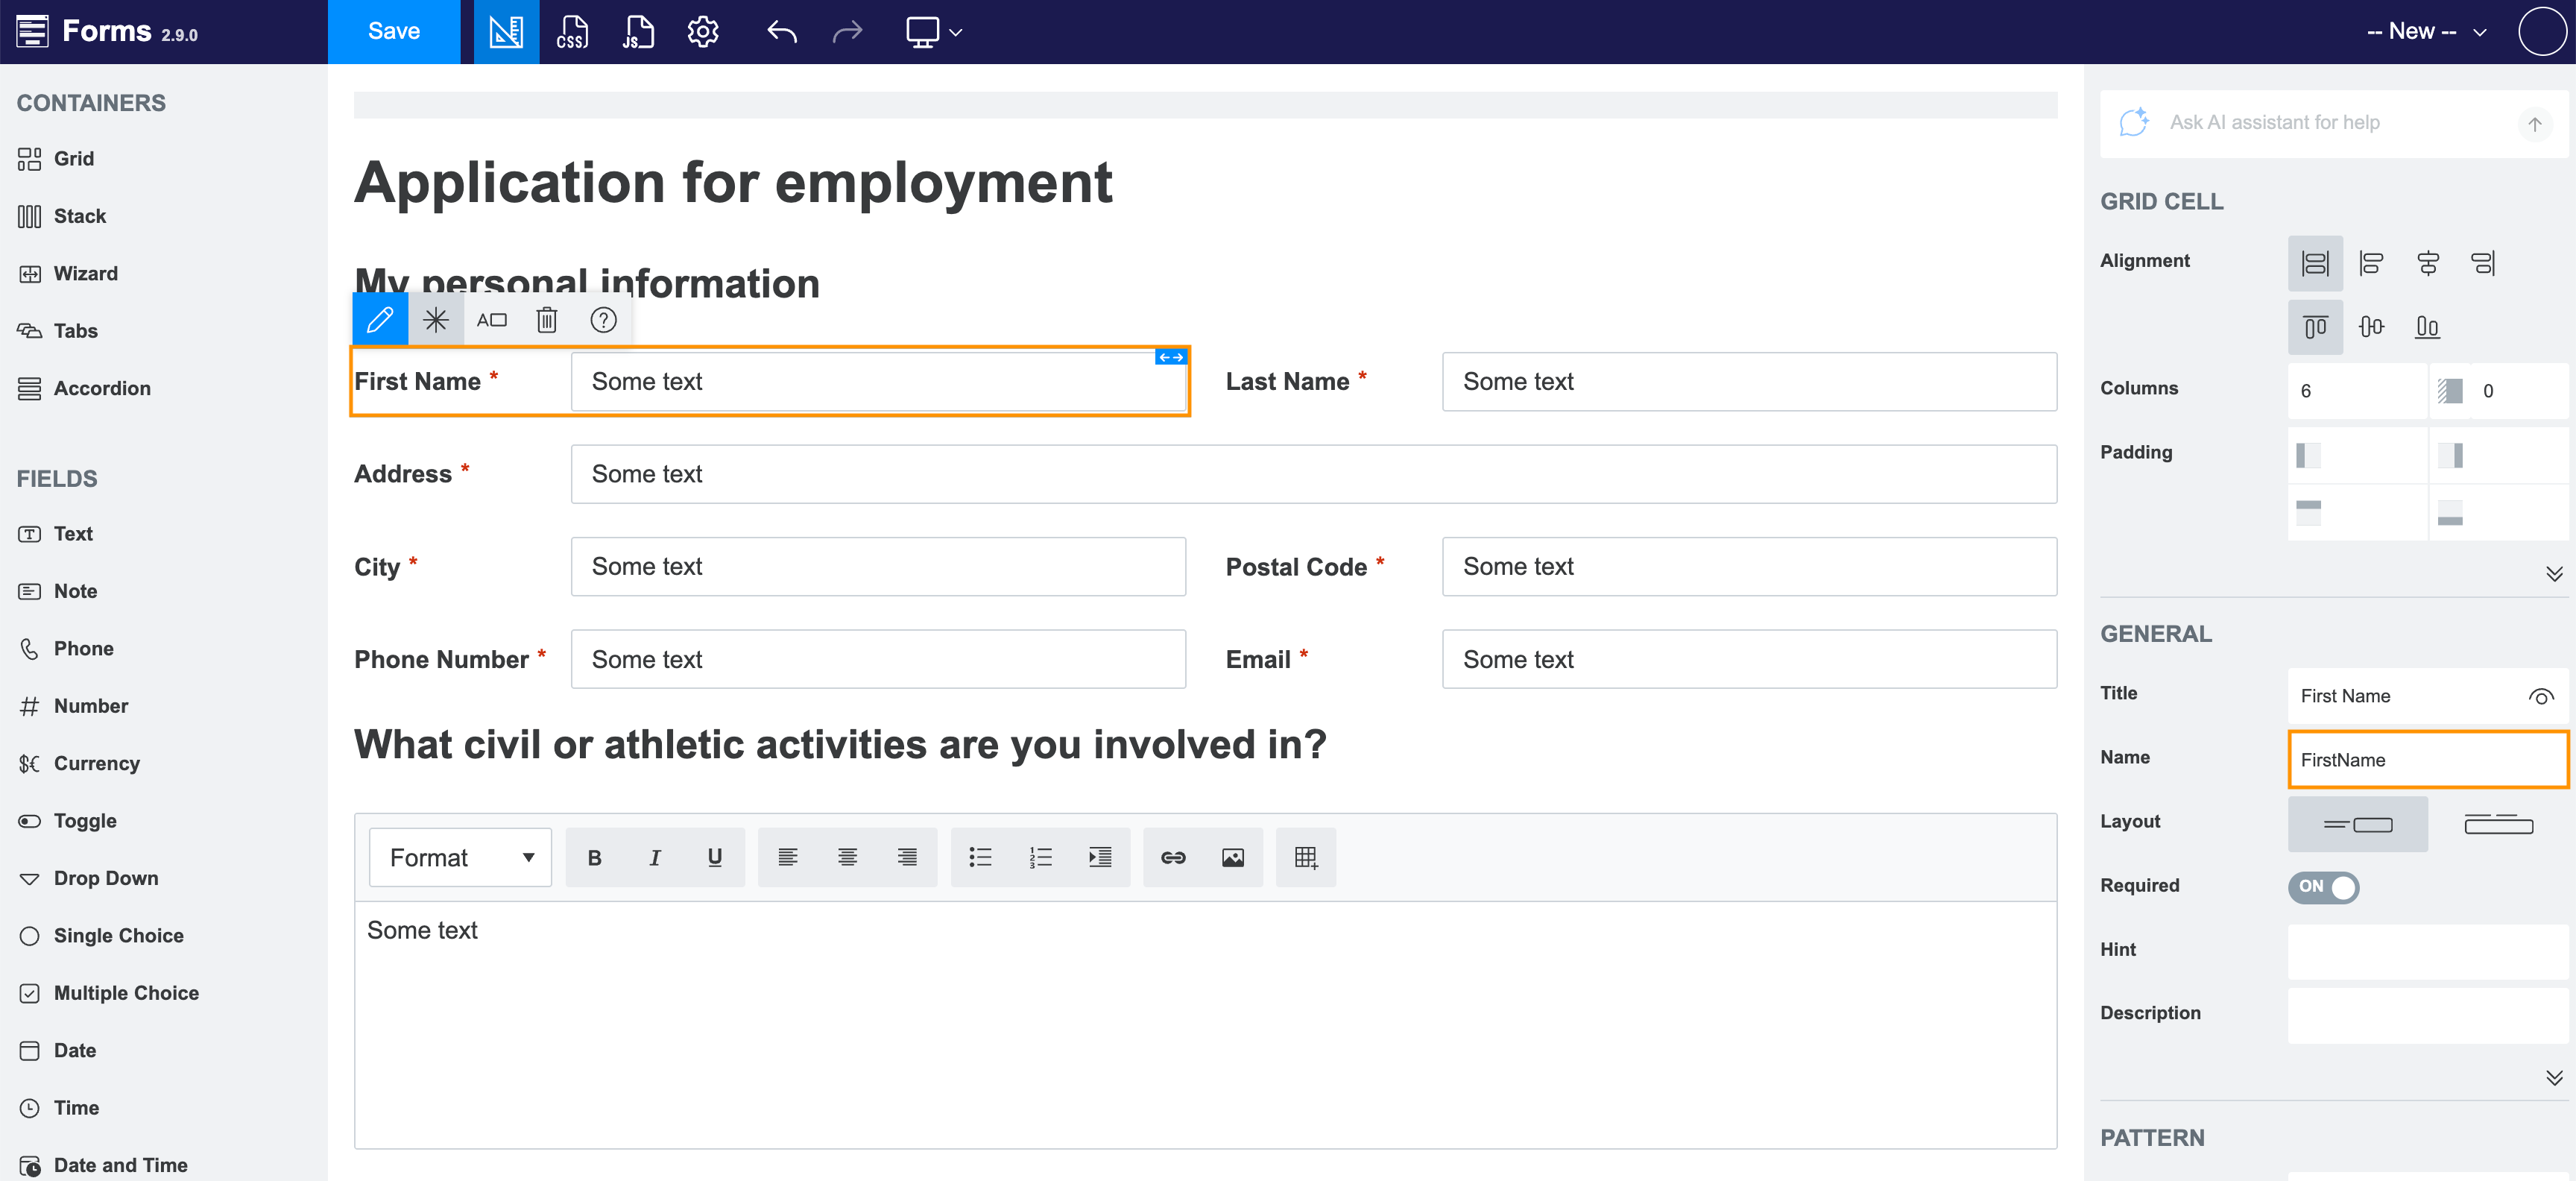Image resolution: width=2576 pixels, height=1181 pixels.
Task: Insert link in rich text editor
Action: [x=1173, y=857]
